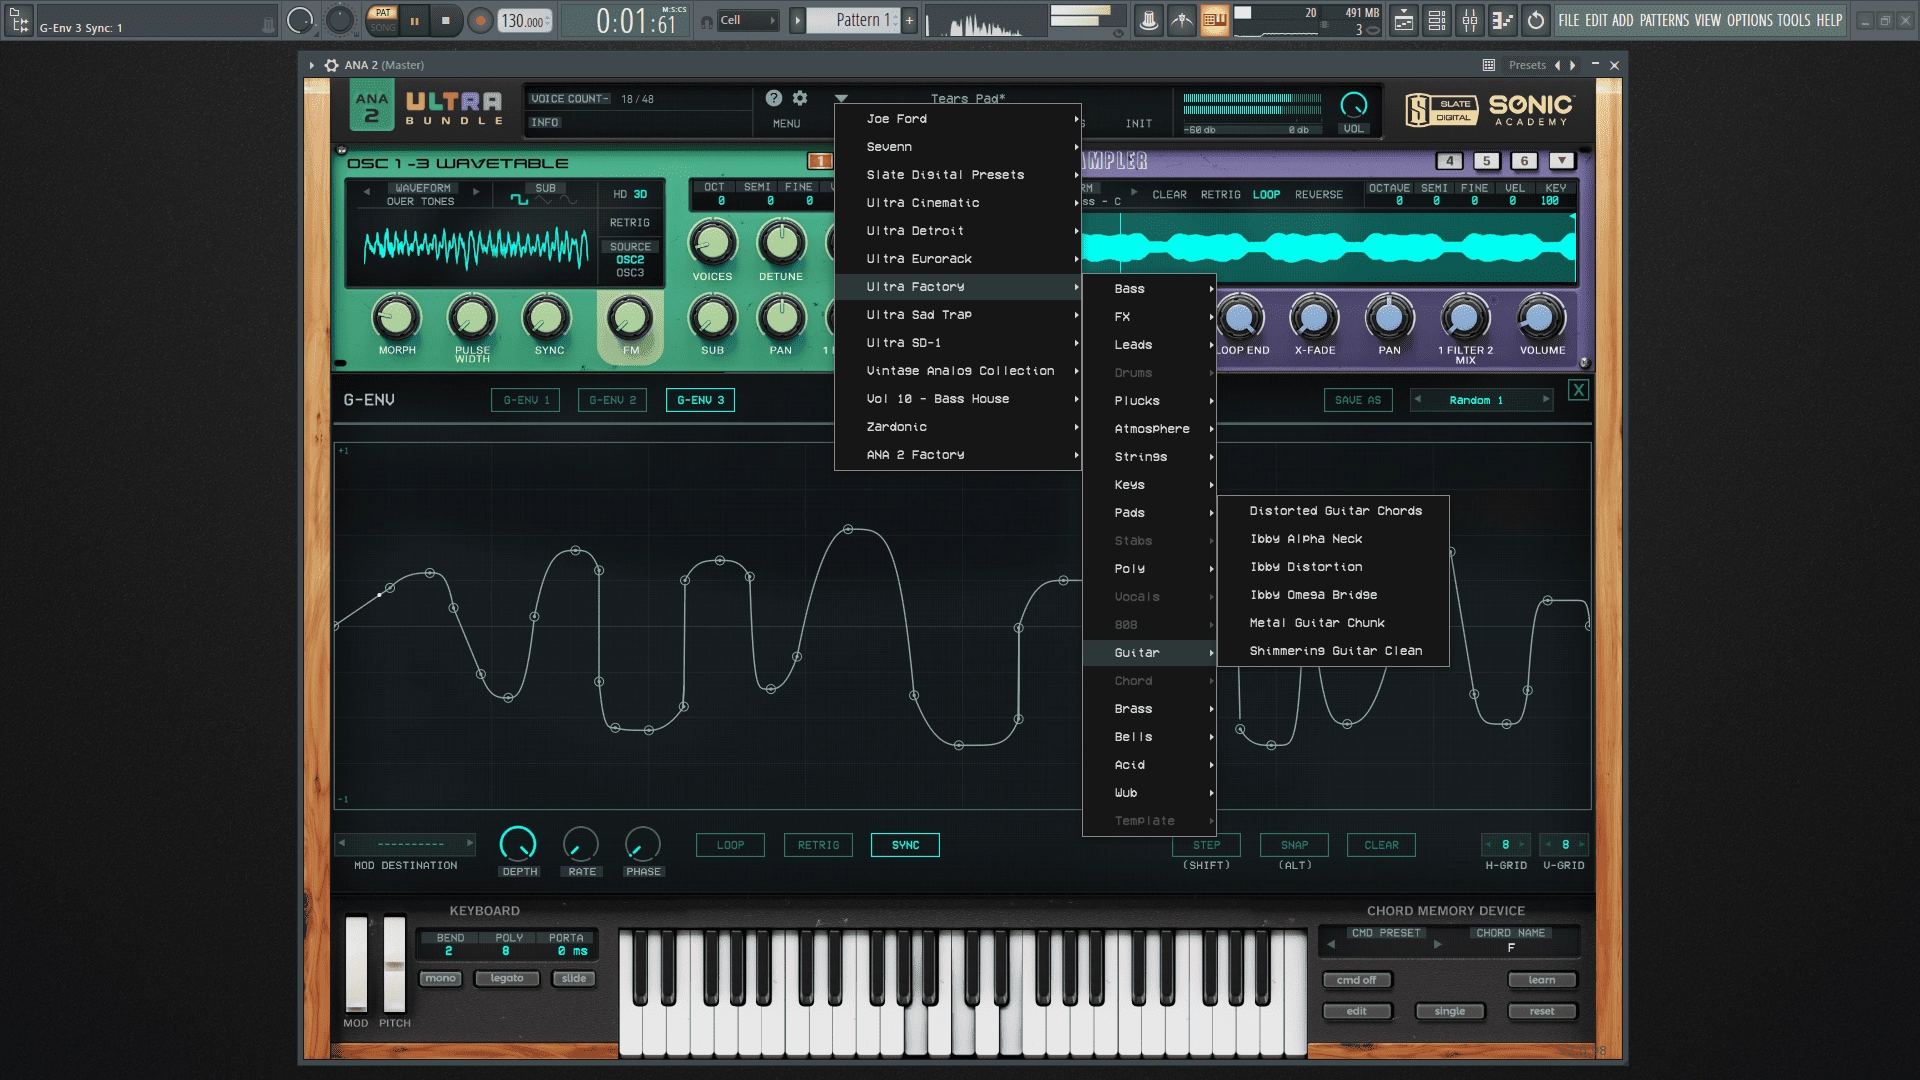Toggle the slide button
This screenshot has height=1080, width=1920.
(x=574, y=978)
